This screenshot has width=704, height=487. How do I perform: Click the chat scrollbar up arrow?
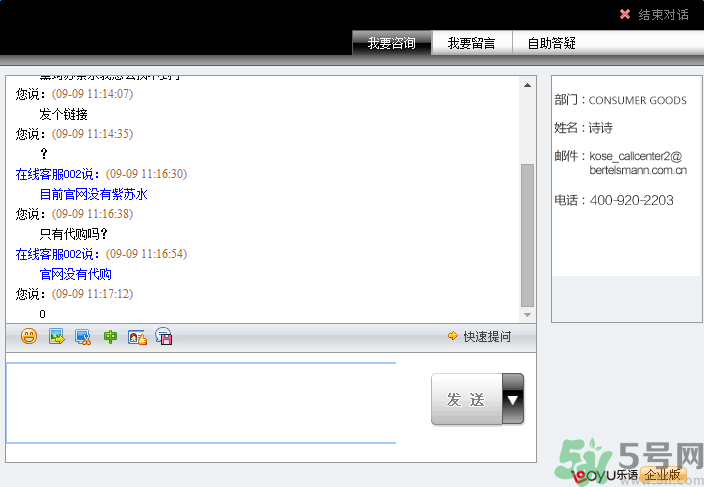528,86
